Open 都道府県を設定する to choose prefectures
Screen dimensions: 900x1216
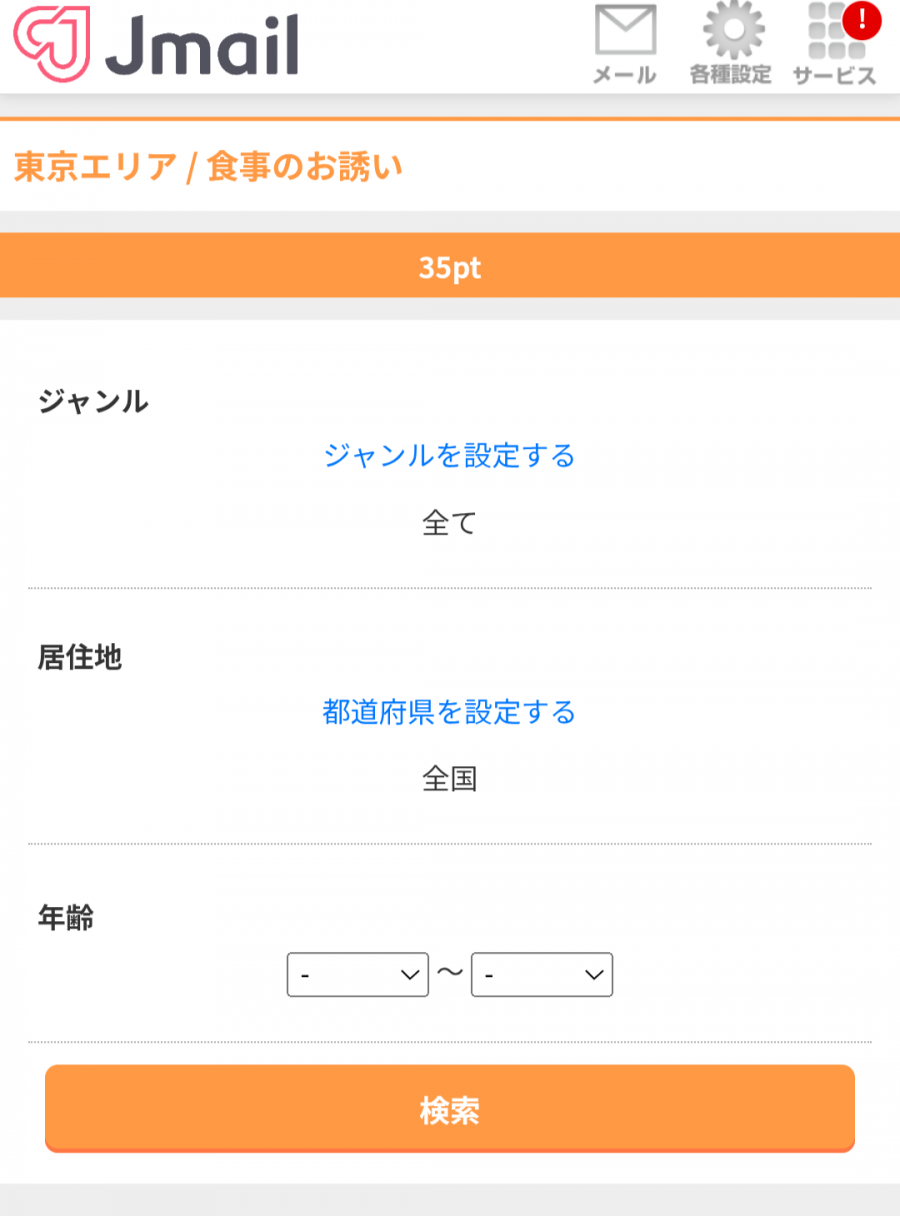point(449,714)
